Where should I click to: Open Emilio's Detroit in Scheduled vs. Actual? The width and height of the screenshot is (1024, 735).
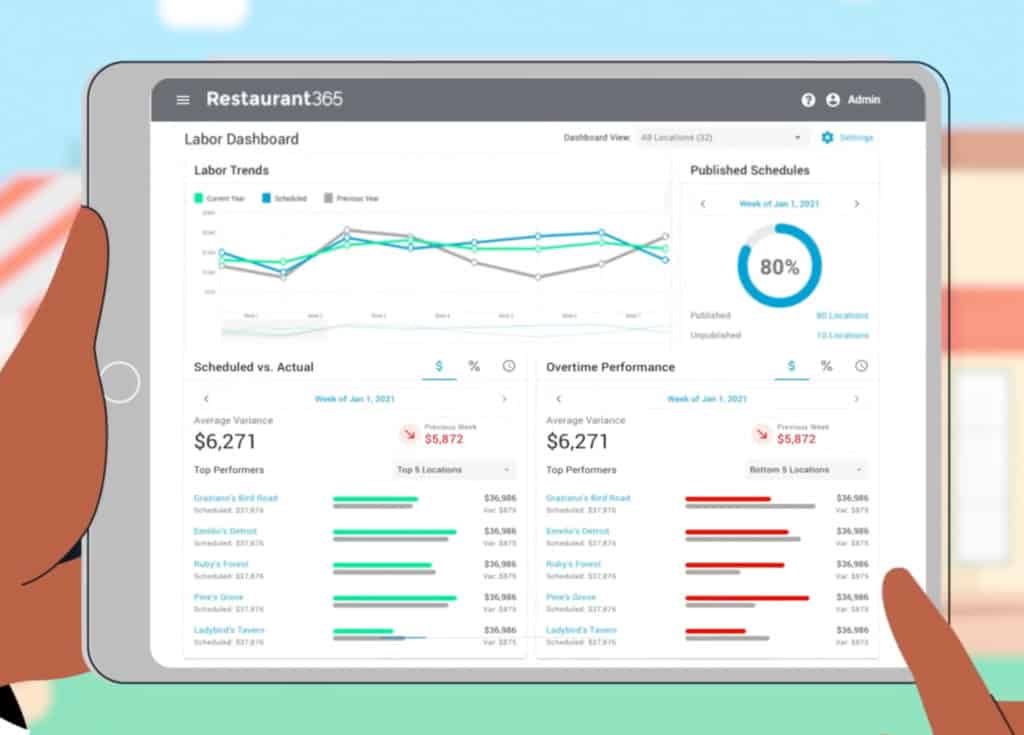(225, 531)
